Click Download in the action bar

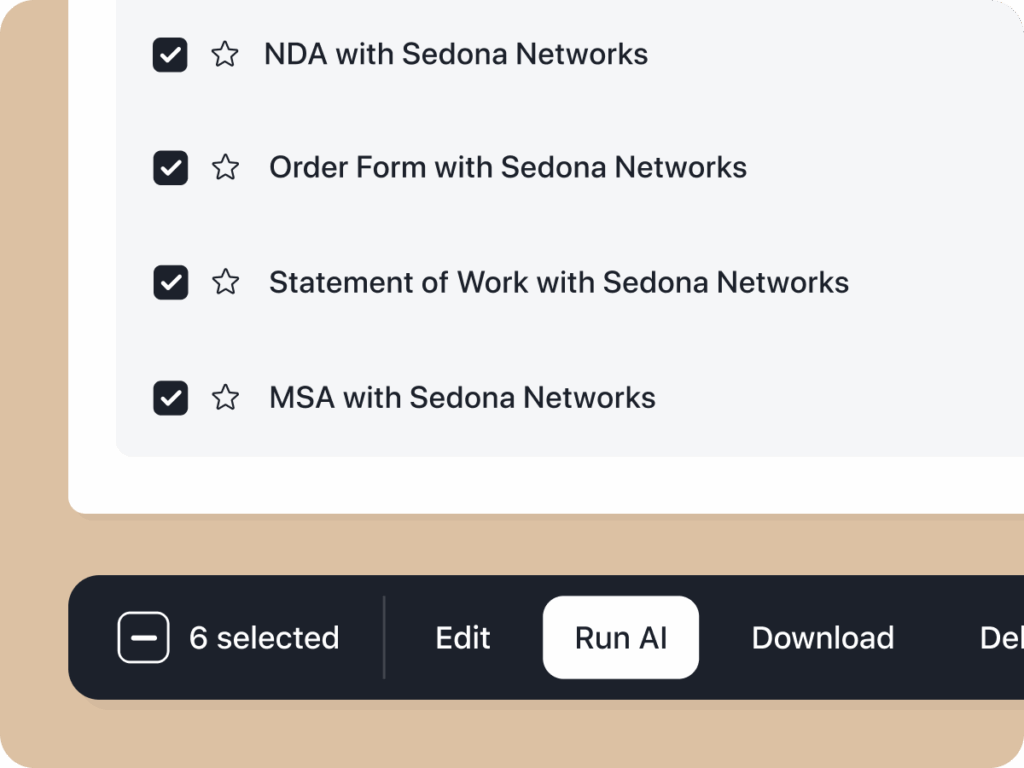click(x=822, y=637)
